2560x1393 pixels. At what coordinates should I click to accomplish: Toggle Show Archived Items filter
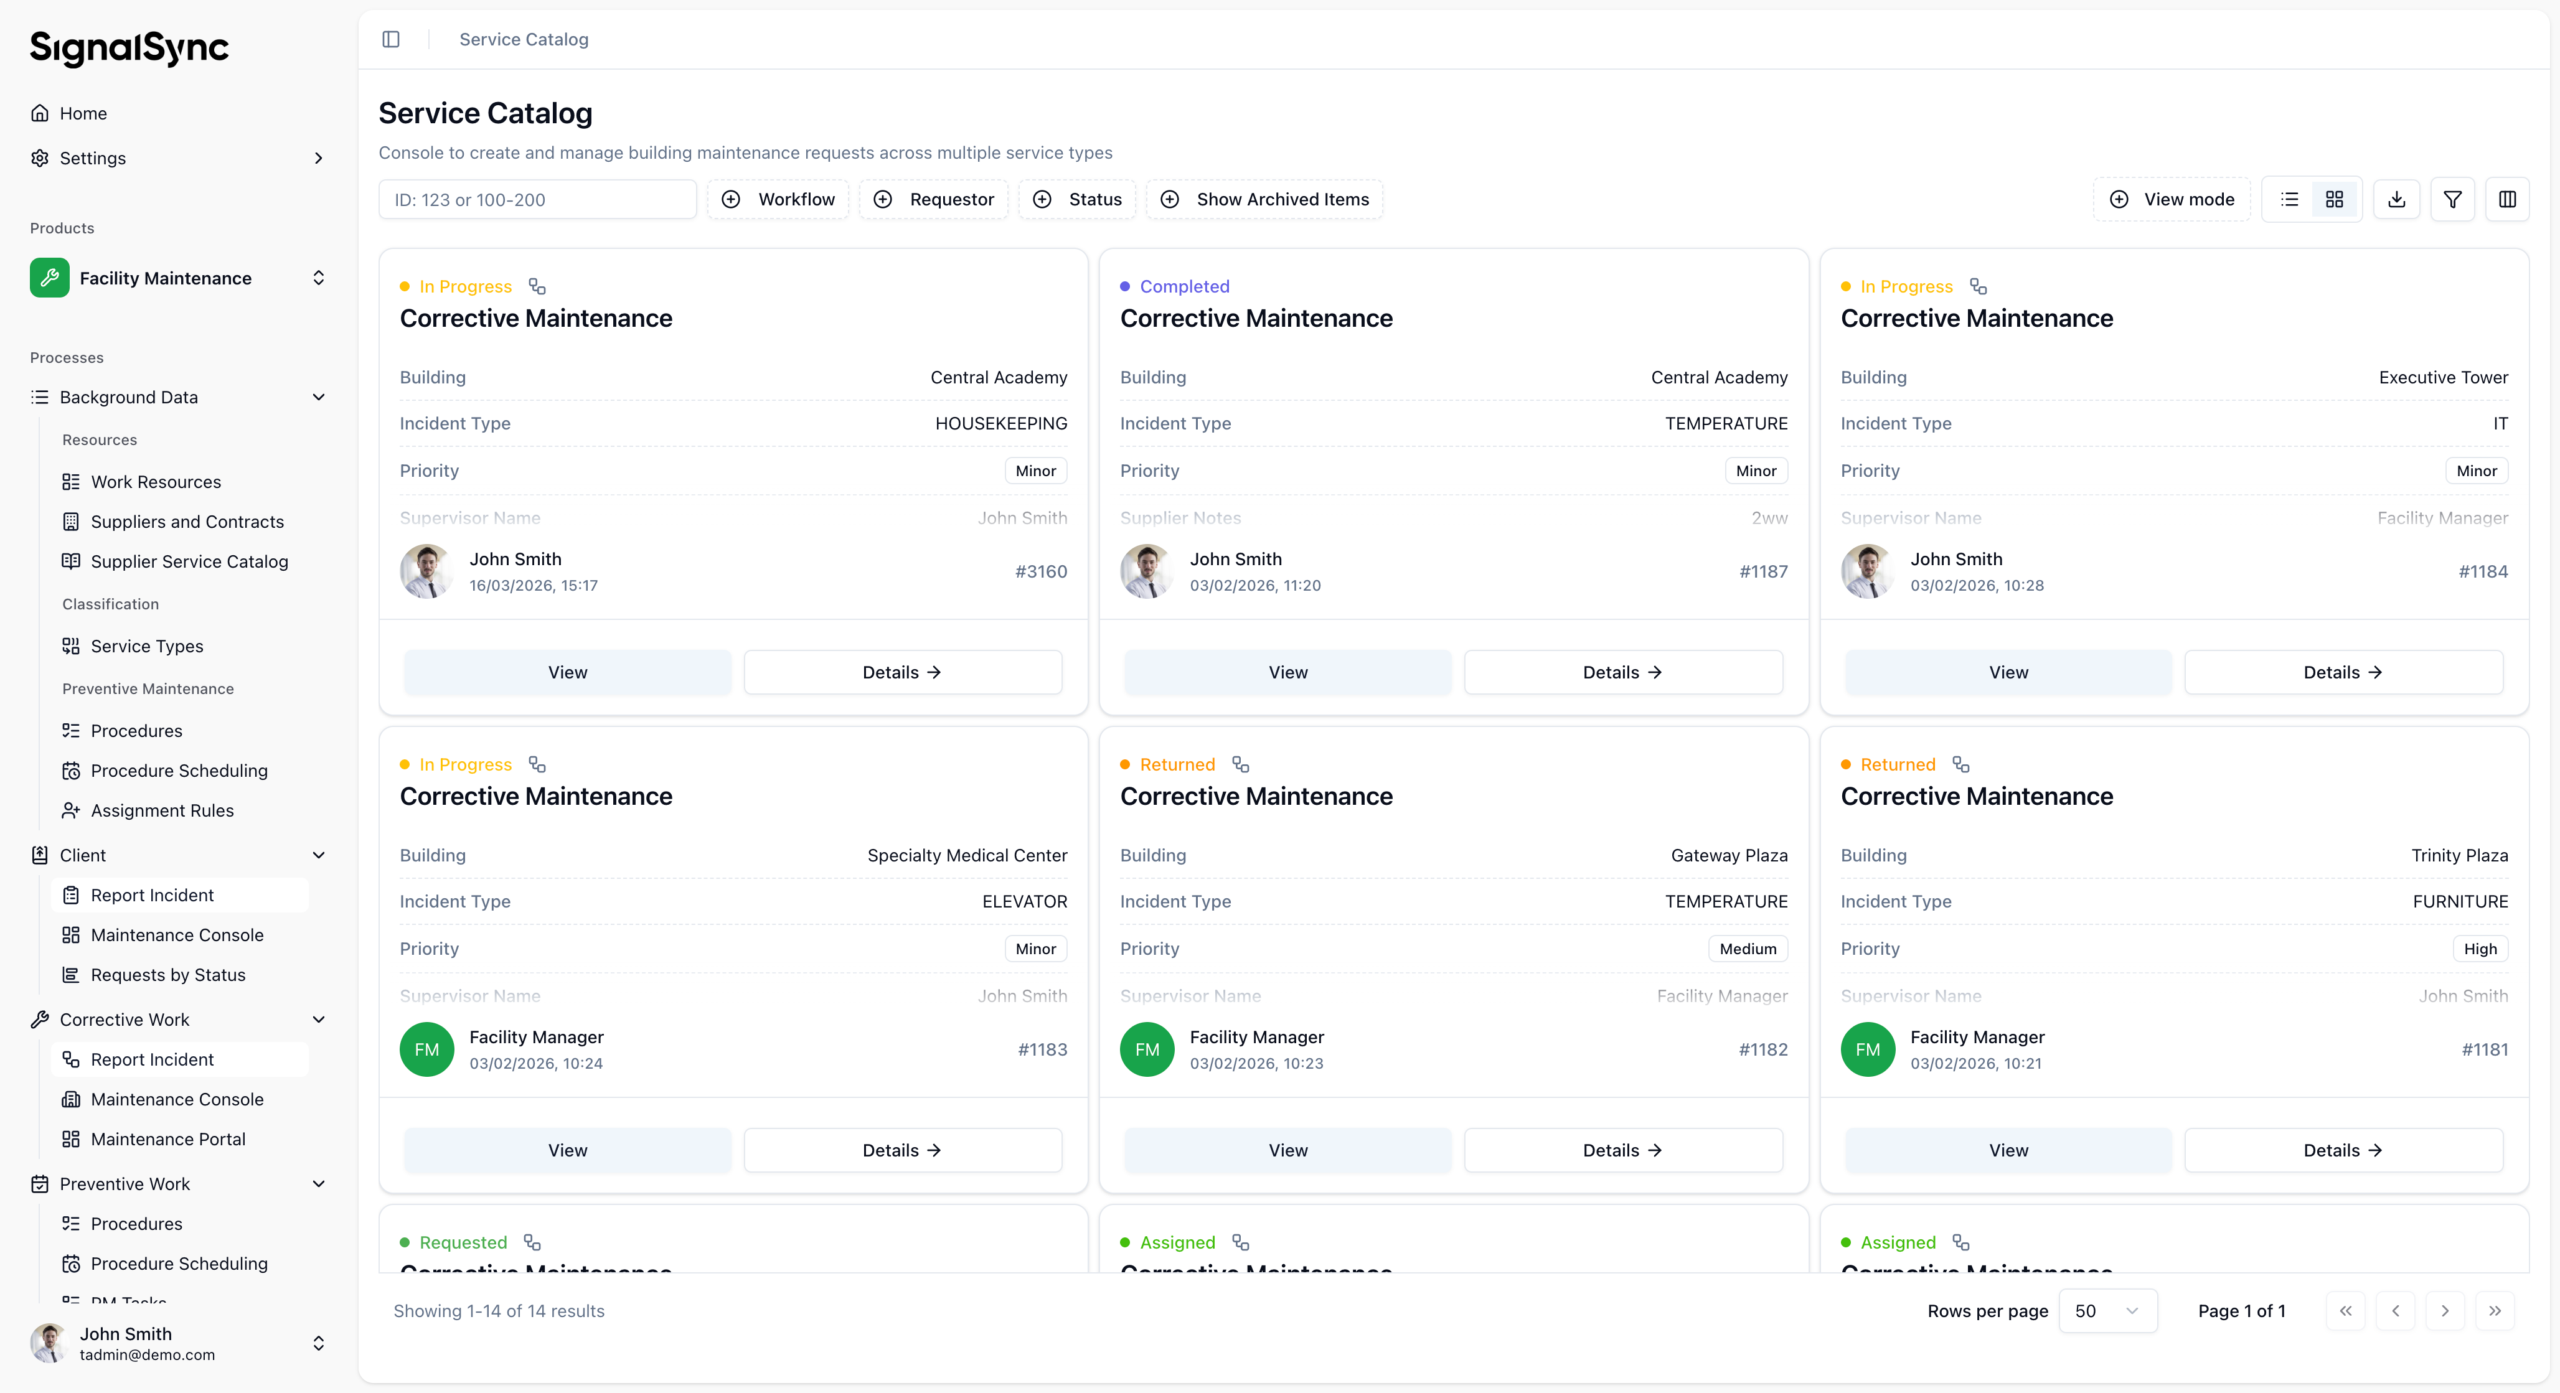coord(1265,199)
